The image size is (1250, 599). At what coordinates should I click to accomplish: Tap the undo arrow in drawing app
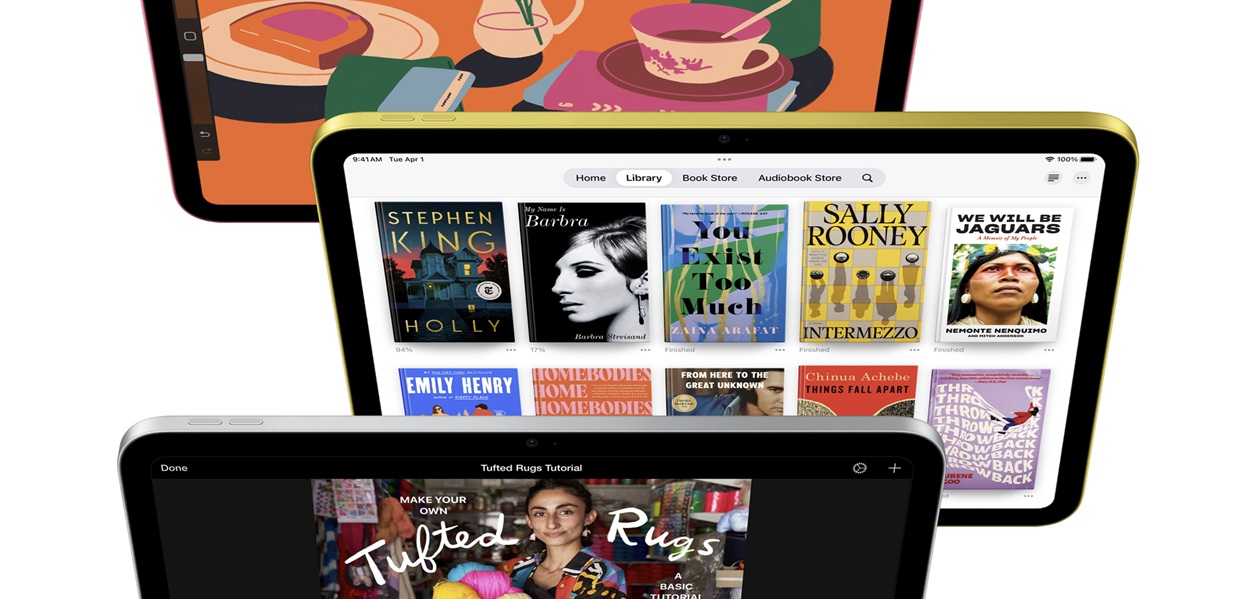(204, 134)
